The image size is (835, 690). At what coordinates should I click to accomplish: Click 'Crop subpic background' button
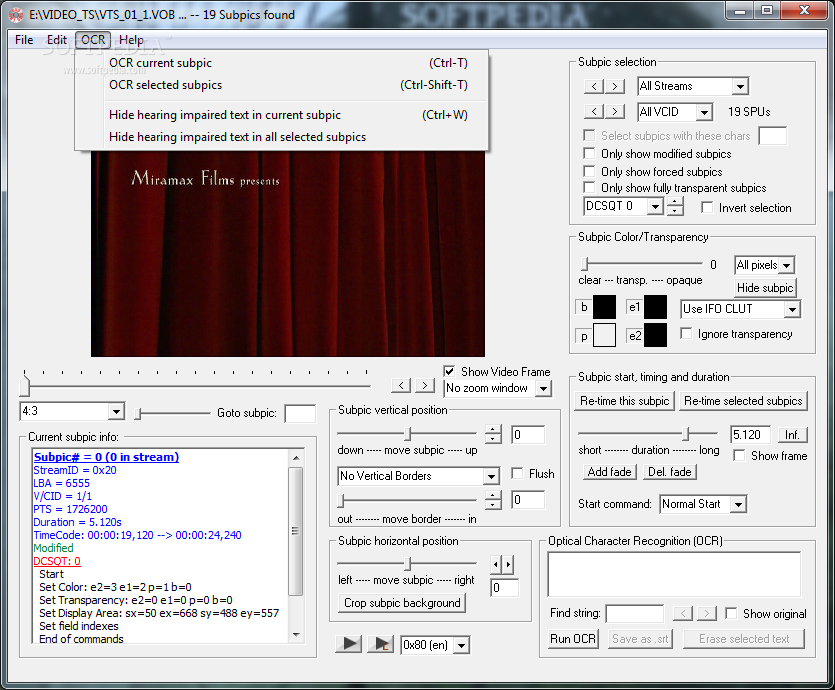402,603
